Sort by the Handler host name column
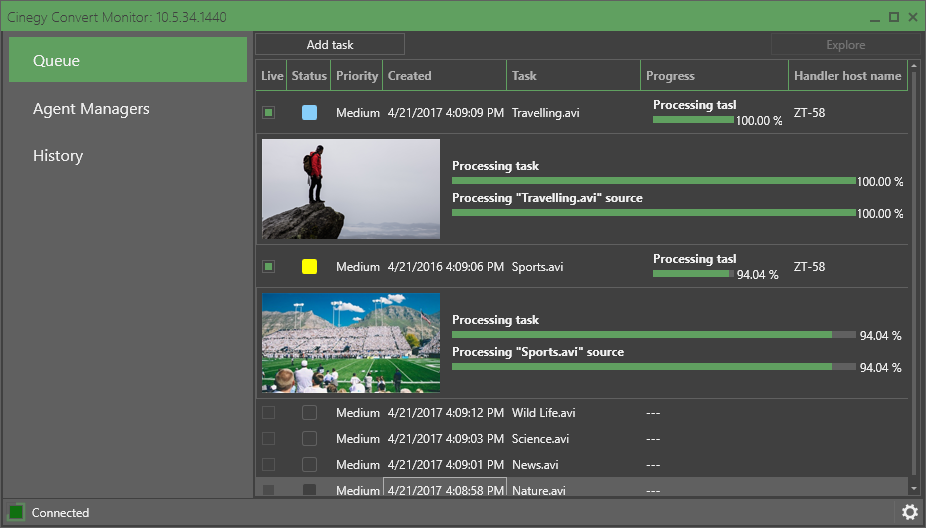This screenshot has width=926, height=528. click(x=847, y=76)
